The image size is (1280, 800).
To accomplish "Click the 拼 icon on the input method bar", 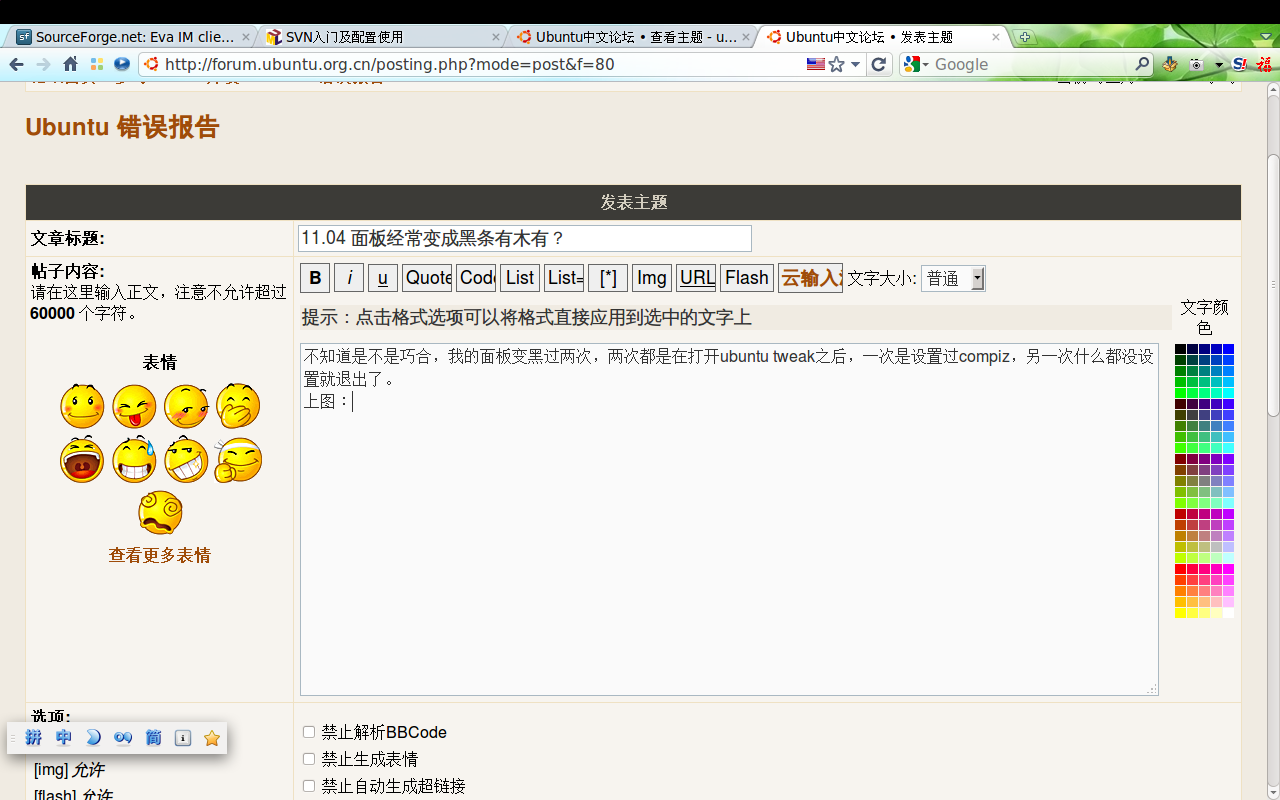I will coord(34,738).
